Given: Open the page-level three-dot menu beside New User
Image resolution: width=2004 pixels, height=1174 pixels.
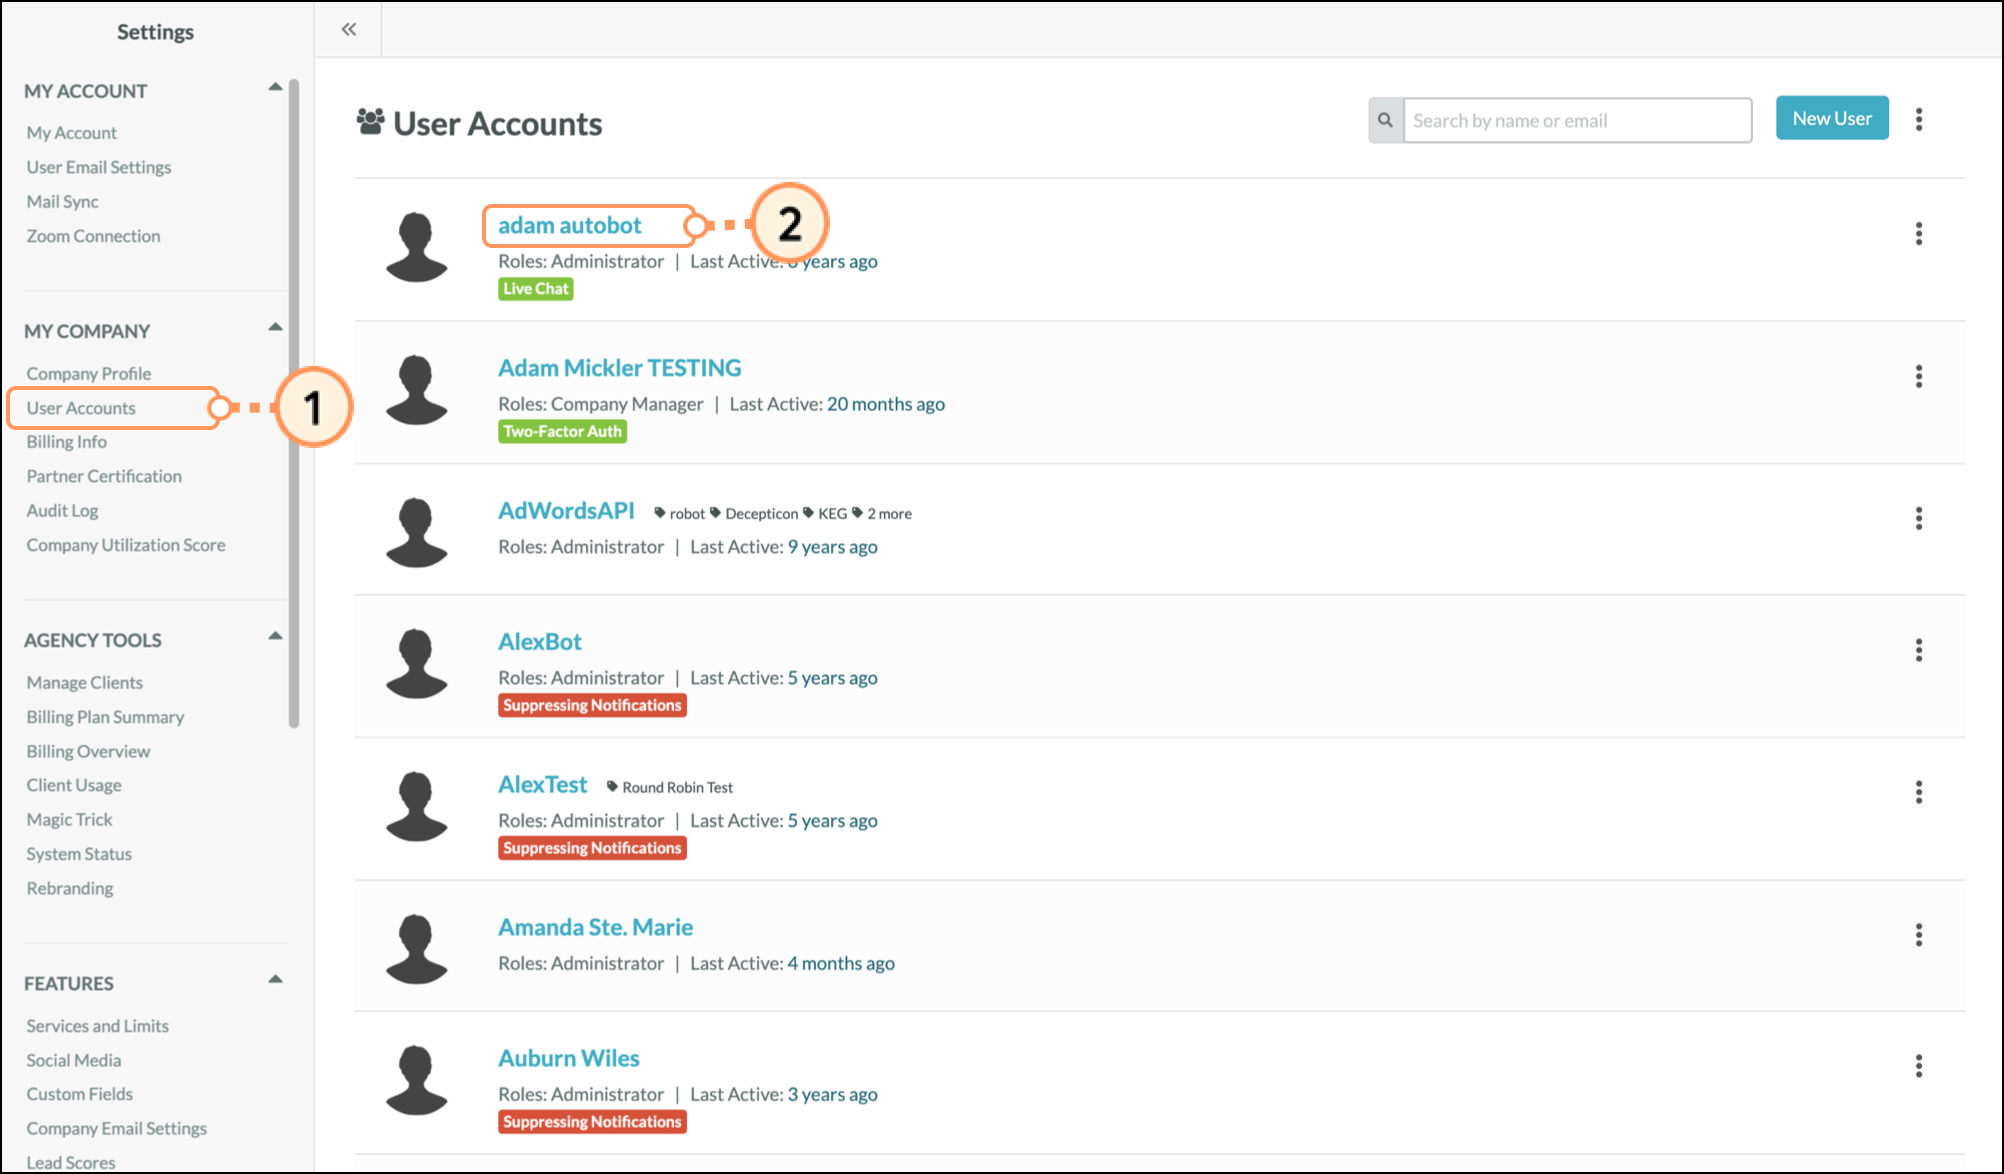Looking at the screenshot, I should 1918,119.
